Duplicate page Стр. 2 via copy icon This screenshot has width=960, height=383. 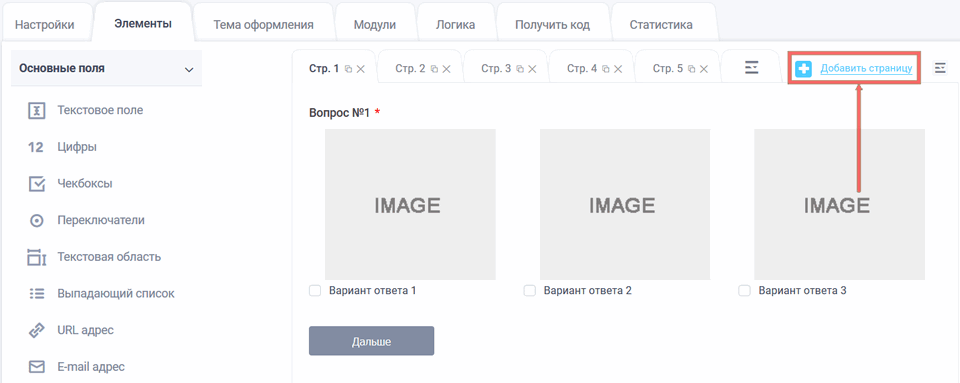tap(434, 69)
